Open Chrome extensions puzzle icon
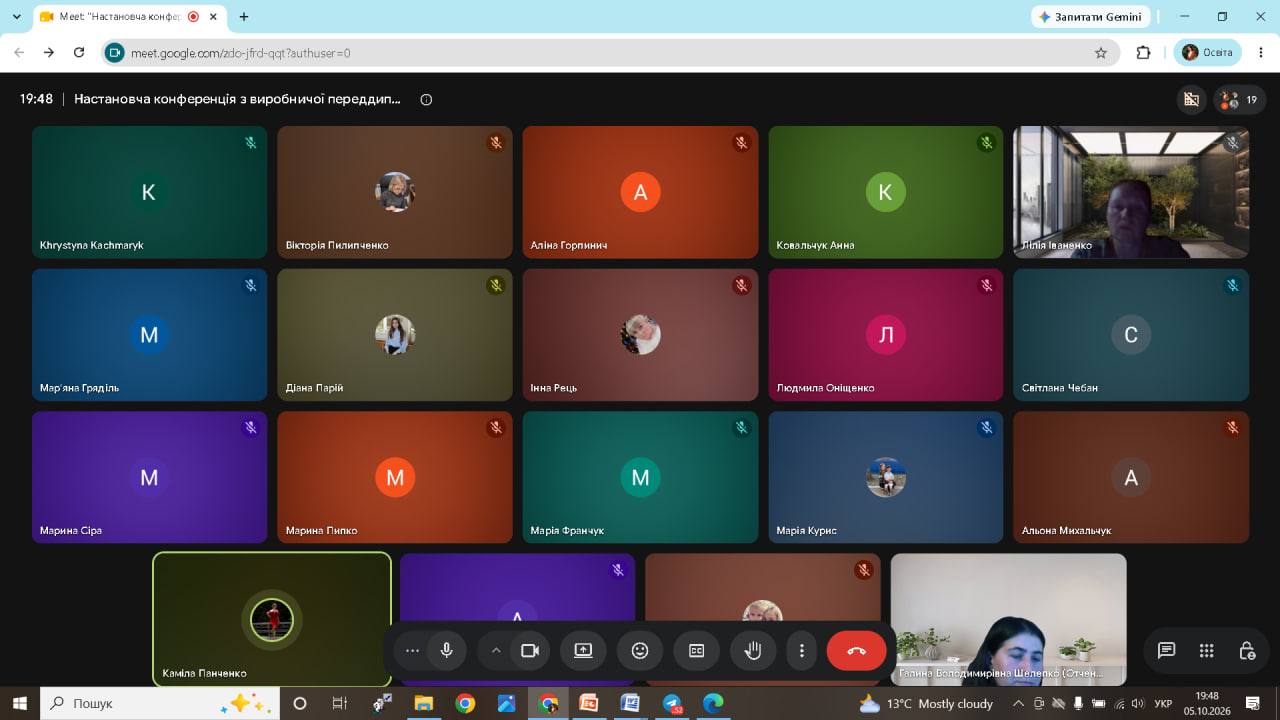1280x720 pixels. click(1143, 53)
